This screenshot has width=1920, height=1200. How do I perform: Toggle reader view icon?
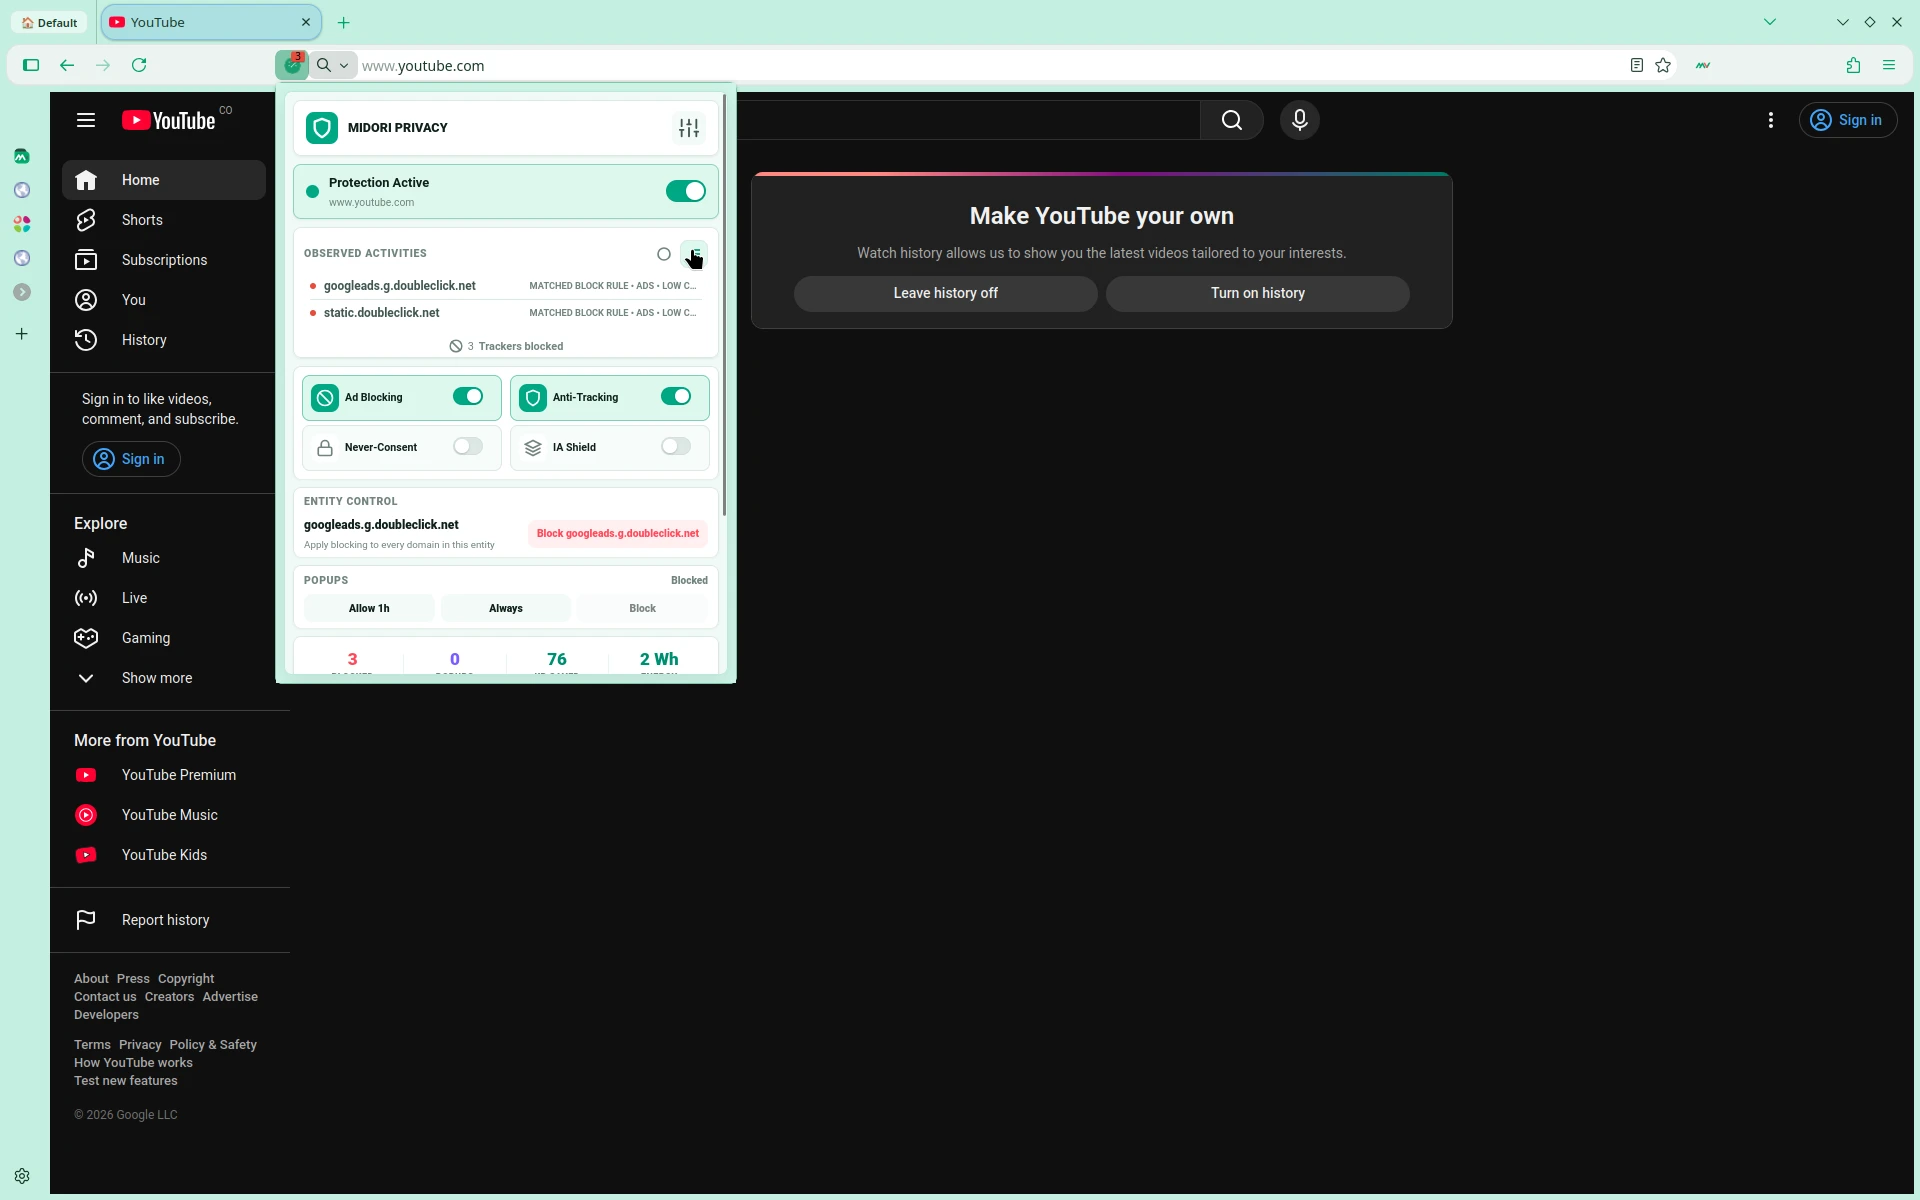click(x=1637, y=66)
